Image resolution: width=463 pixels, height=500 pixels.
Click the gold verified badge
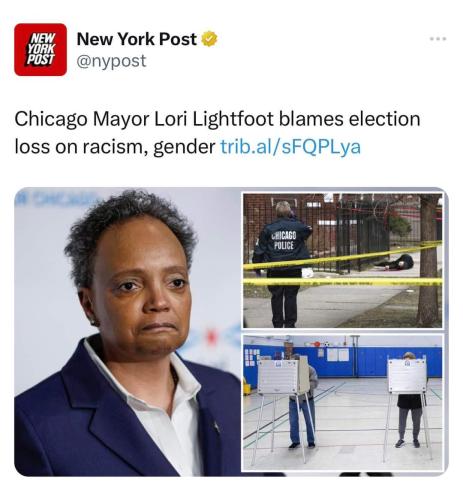[x=209, y=39]
